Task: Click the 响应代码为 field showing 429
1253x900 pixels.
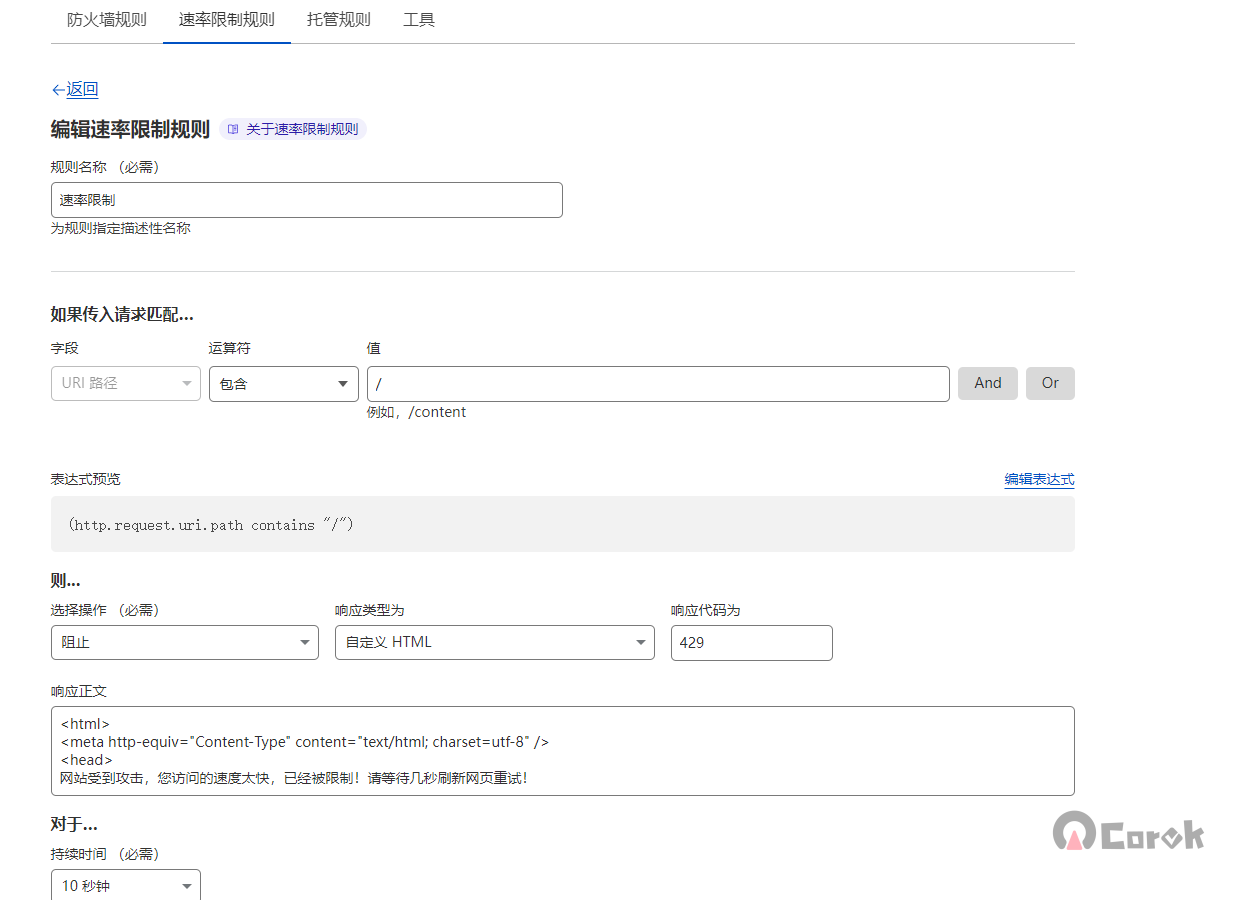Action: click(x=751, y=642)
